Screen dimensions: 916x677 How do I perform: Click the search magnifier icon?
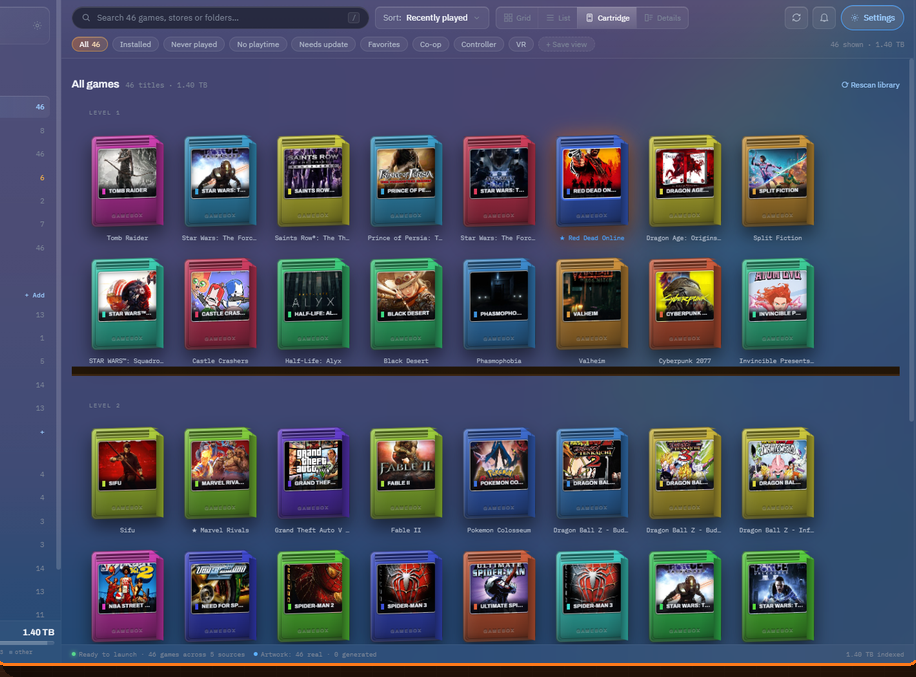(86, 18)
